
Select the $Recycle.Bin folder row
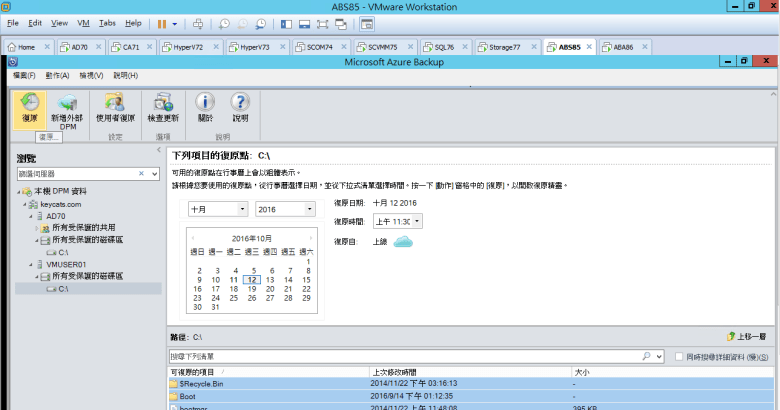tap(202, 382)
